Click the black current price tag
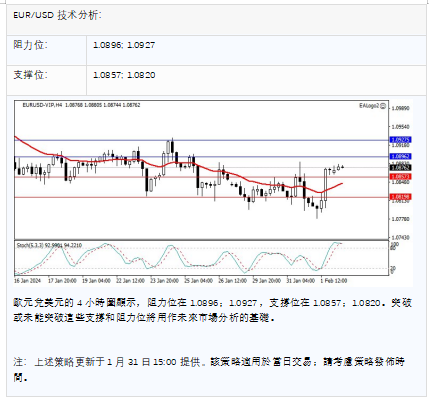 (x=400, y=168)
